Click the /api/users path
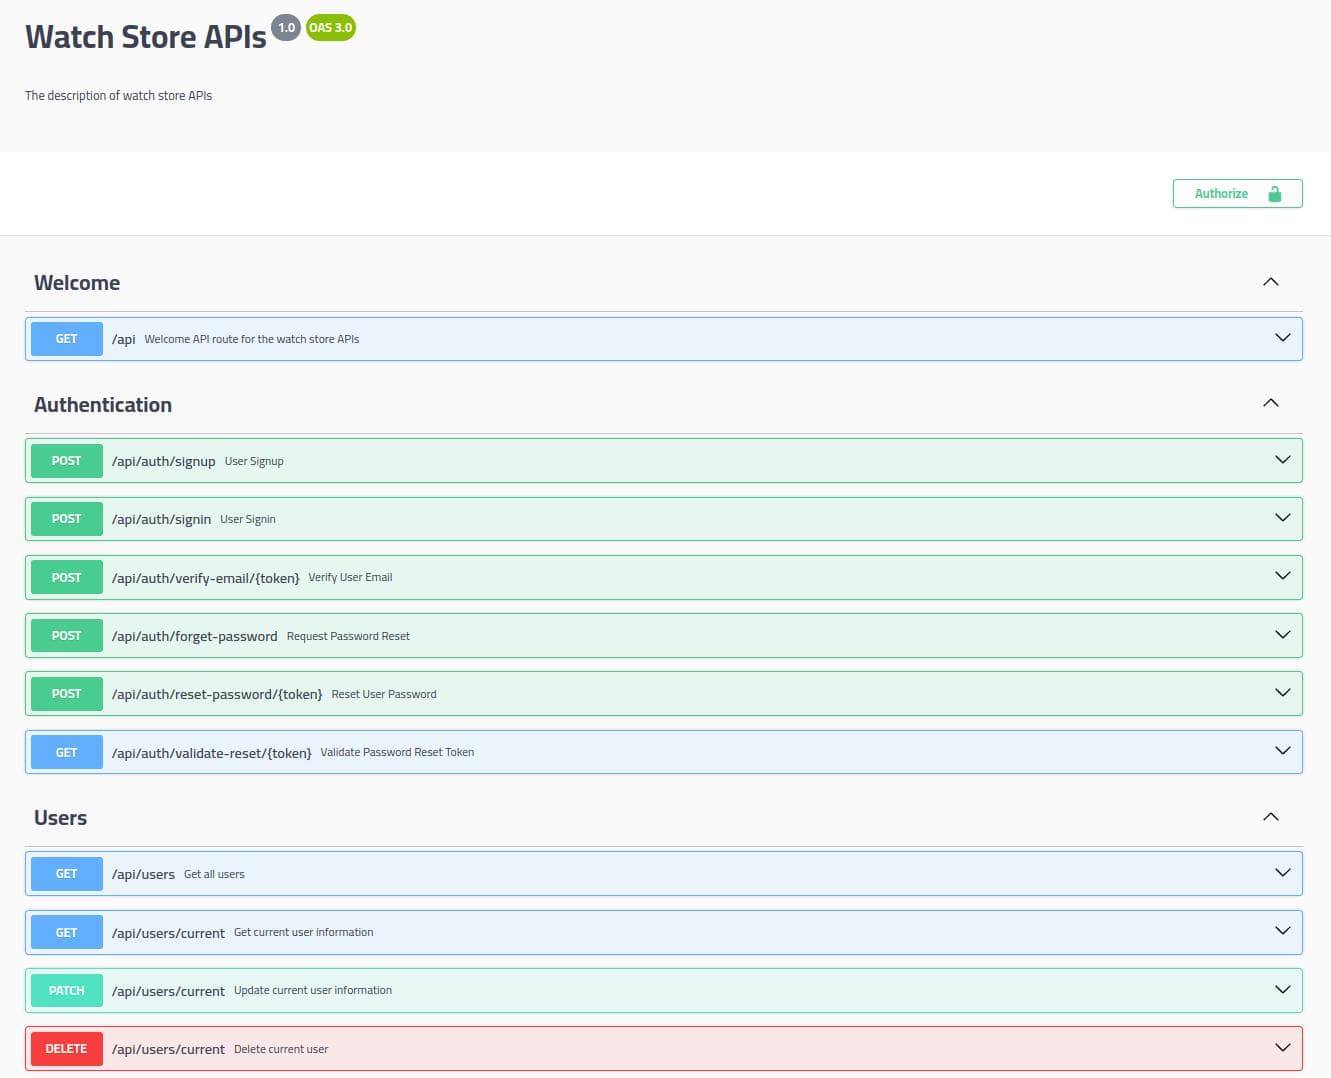This screenshot has height=1078, width=1331. [143, 874]
